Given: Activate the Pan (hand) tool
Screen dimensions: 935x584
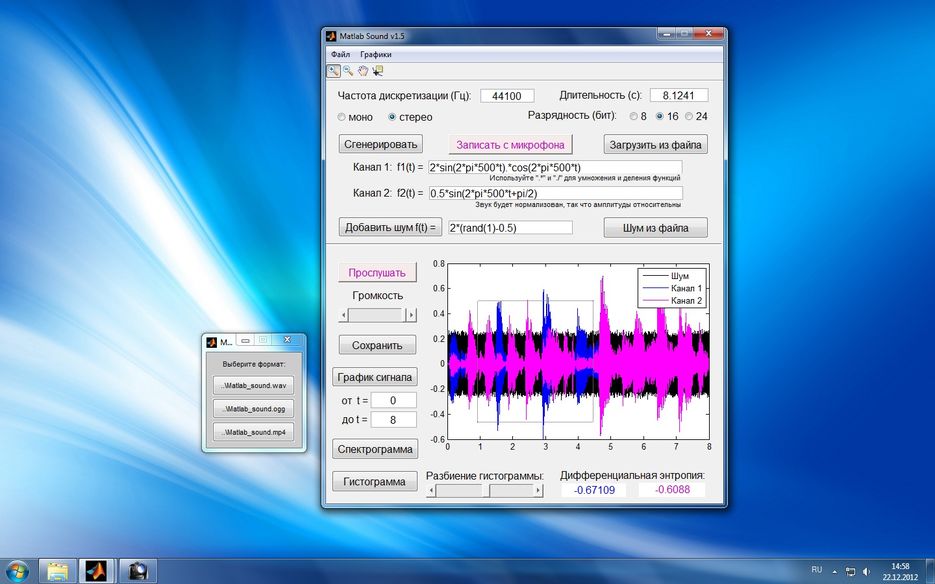Looking at the screenshot, I should pyautogui.click(x=363, y=71).
